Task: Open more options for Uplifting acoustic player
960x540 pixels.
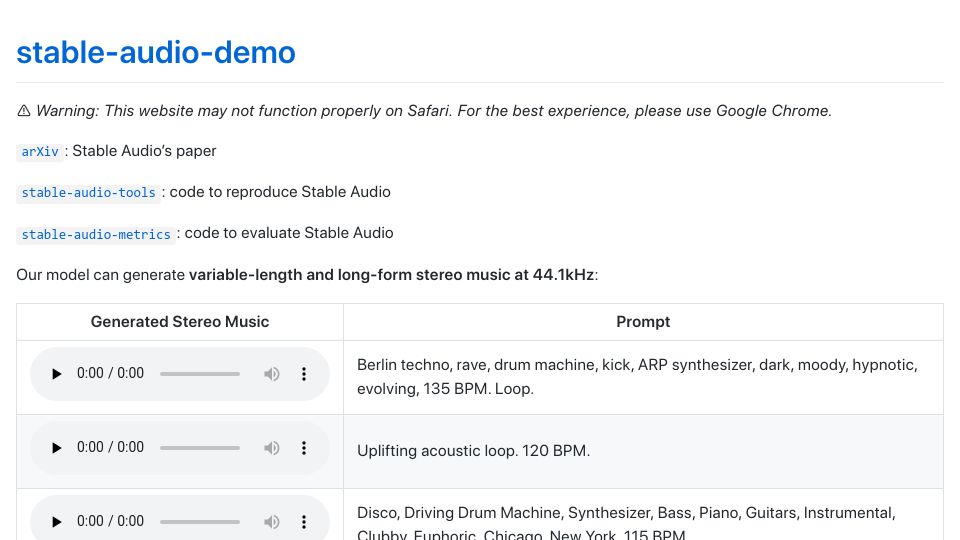Action: [304, 448]
